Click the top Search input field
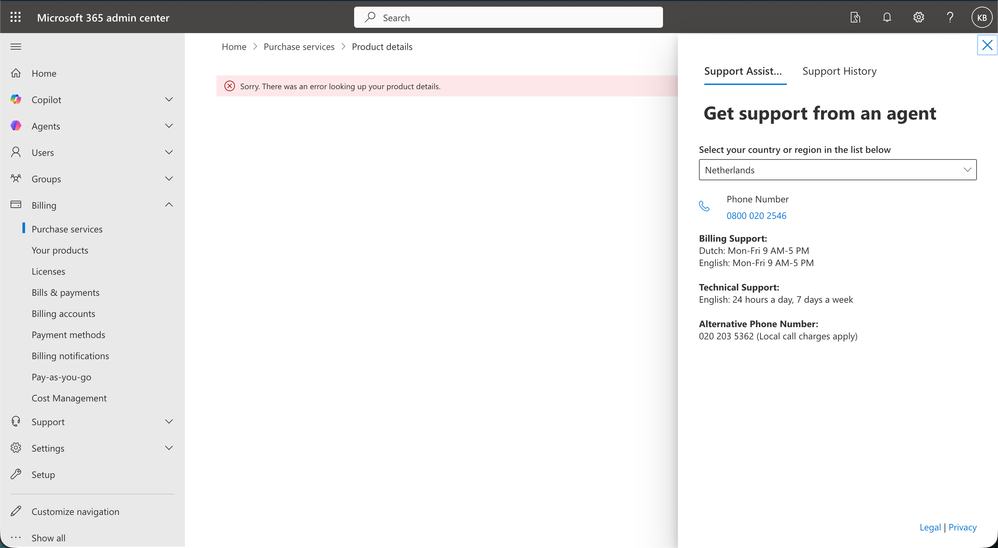Screen dimensions: 998x548 (508, 17)
